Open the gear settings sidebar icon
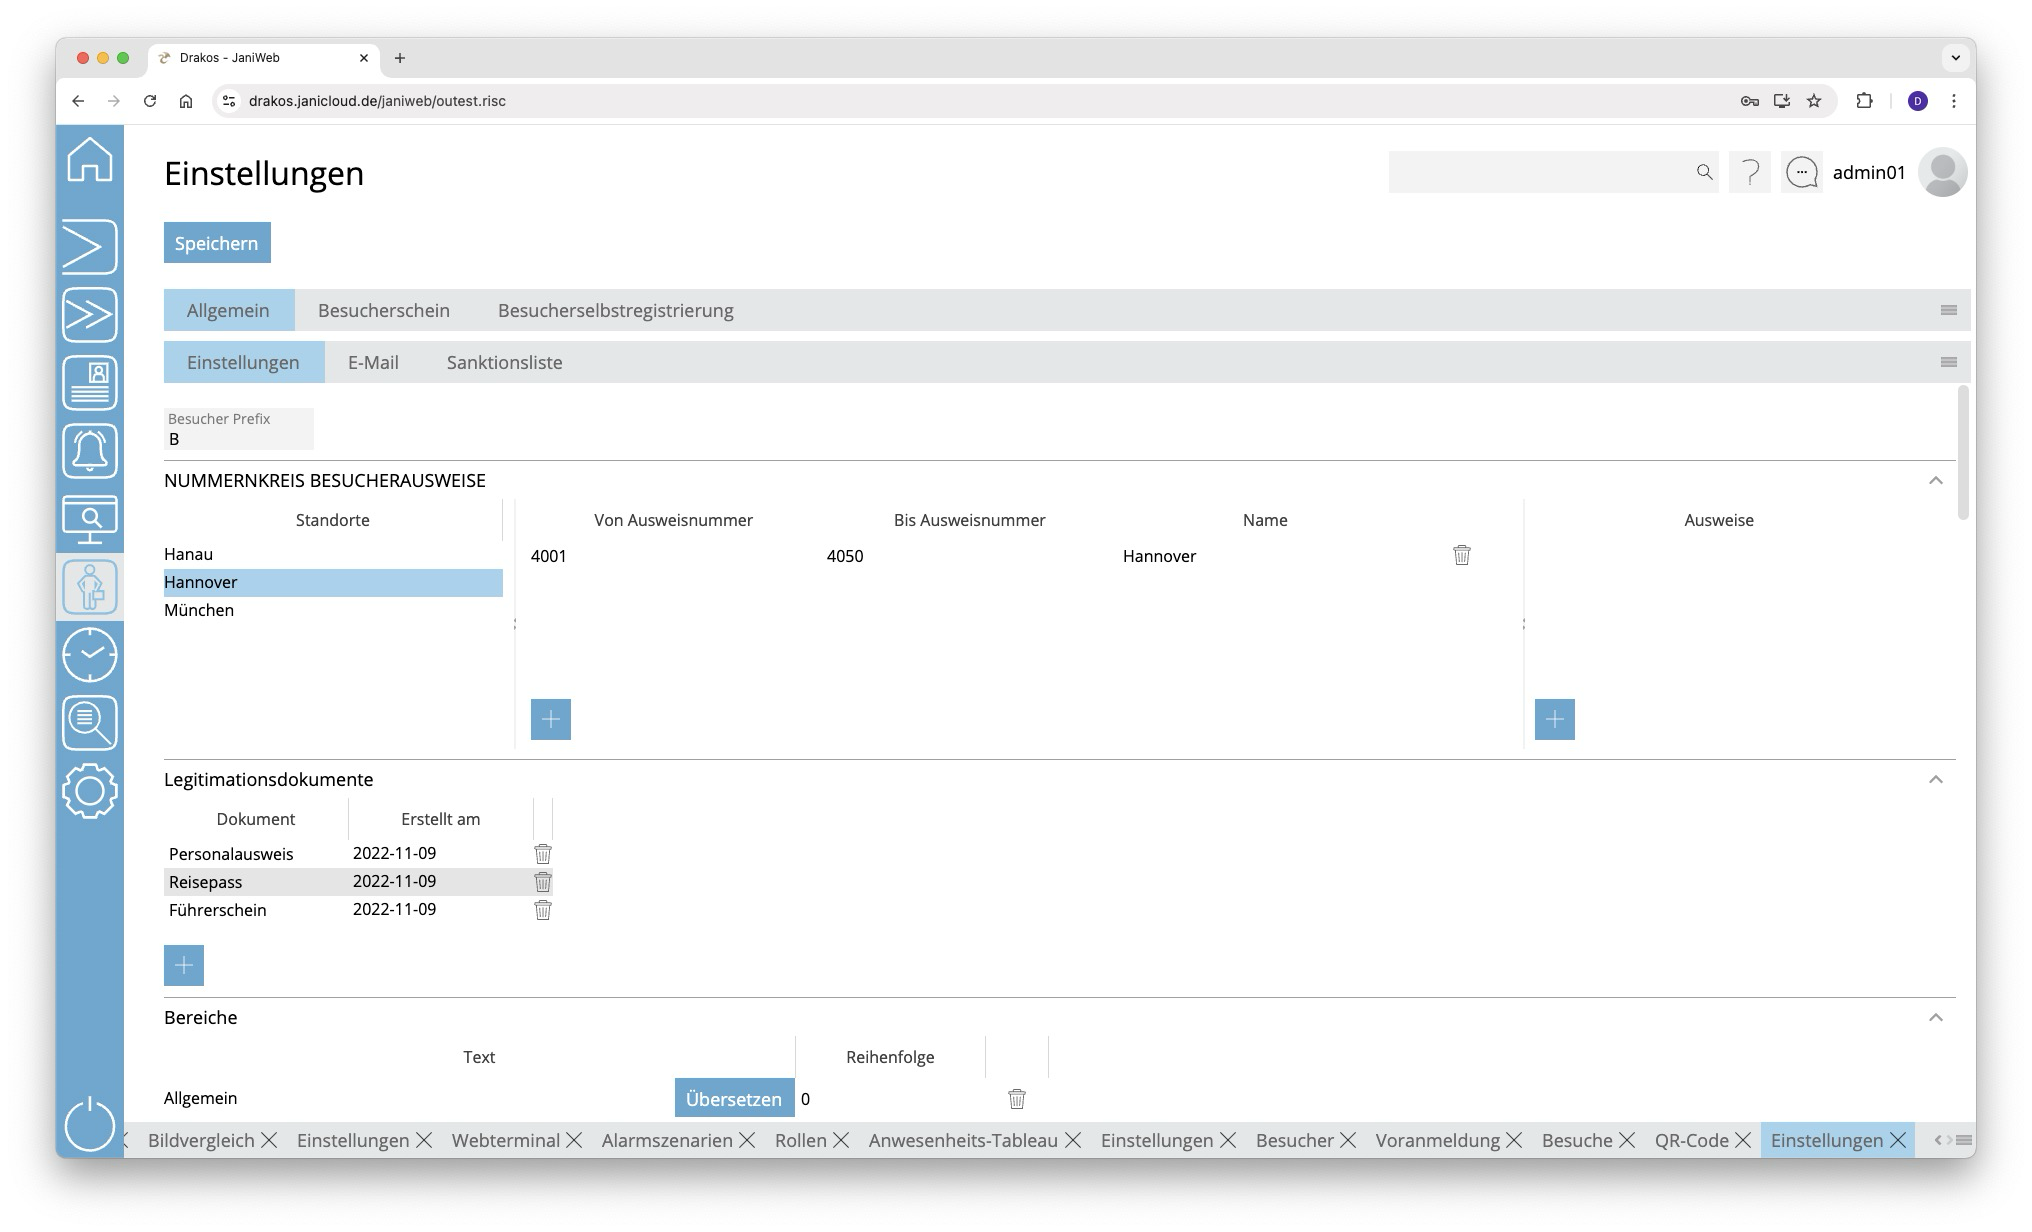This screenshot has width=2032, height=1232. (90, 791)
